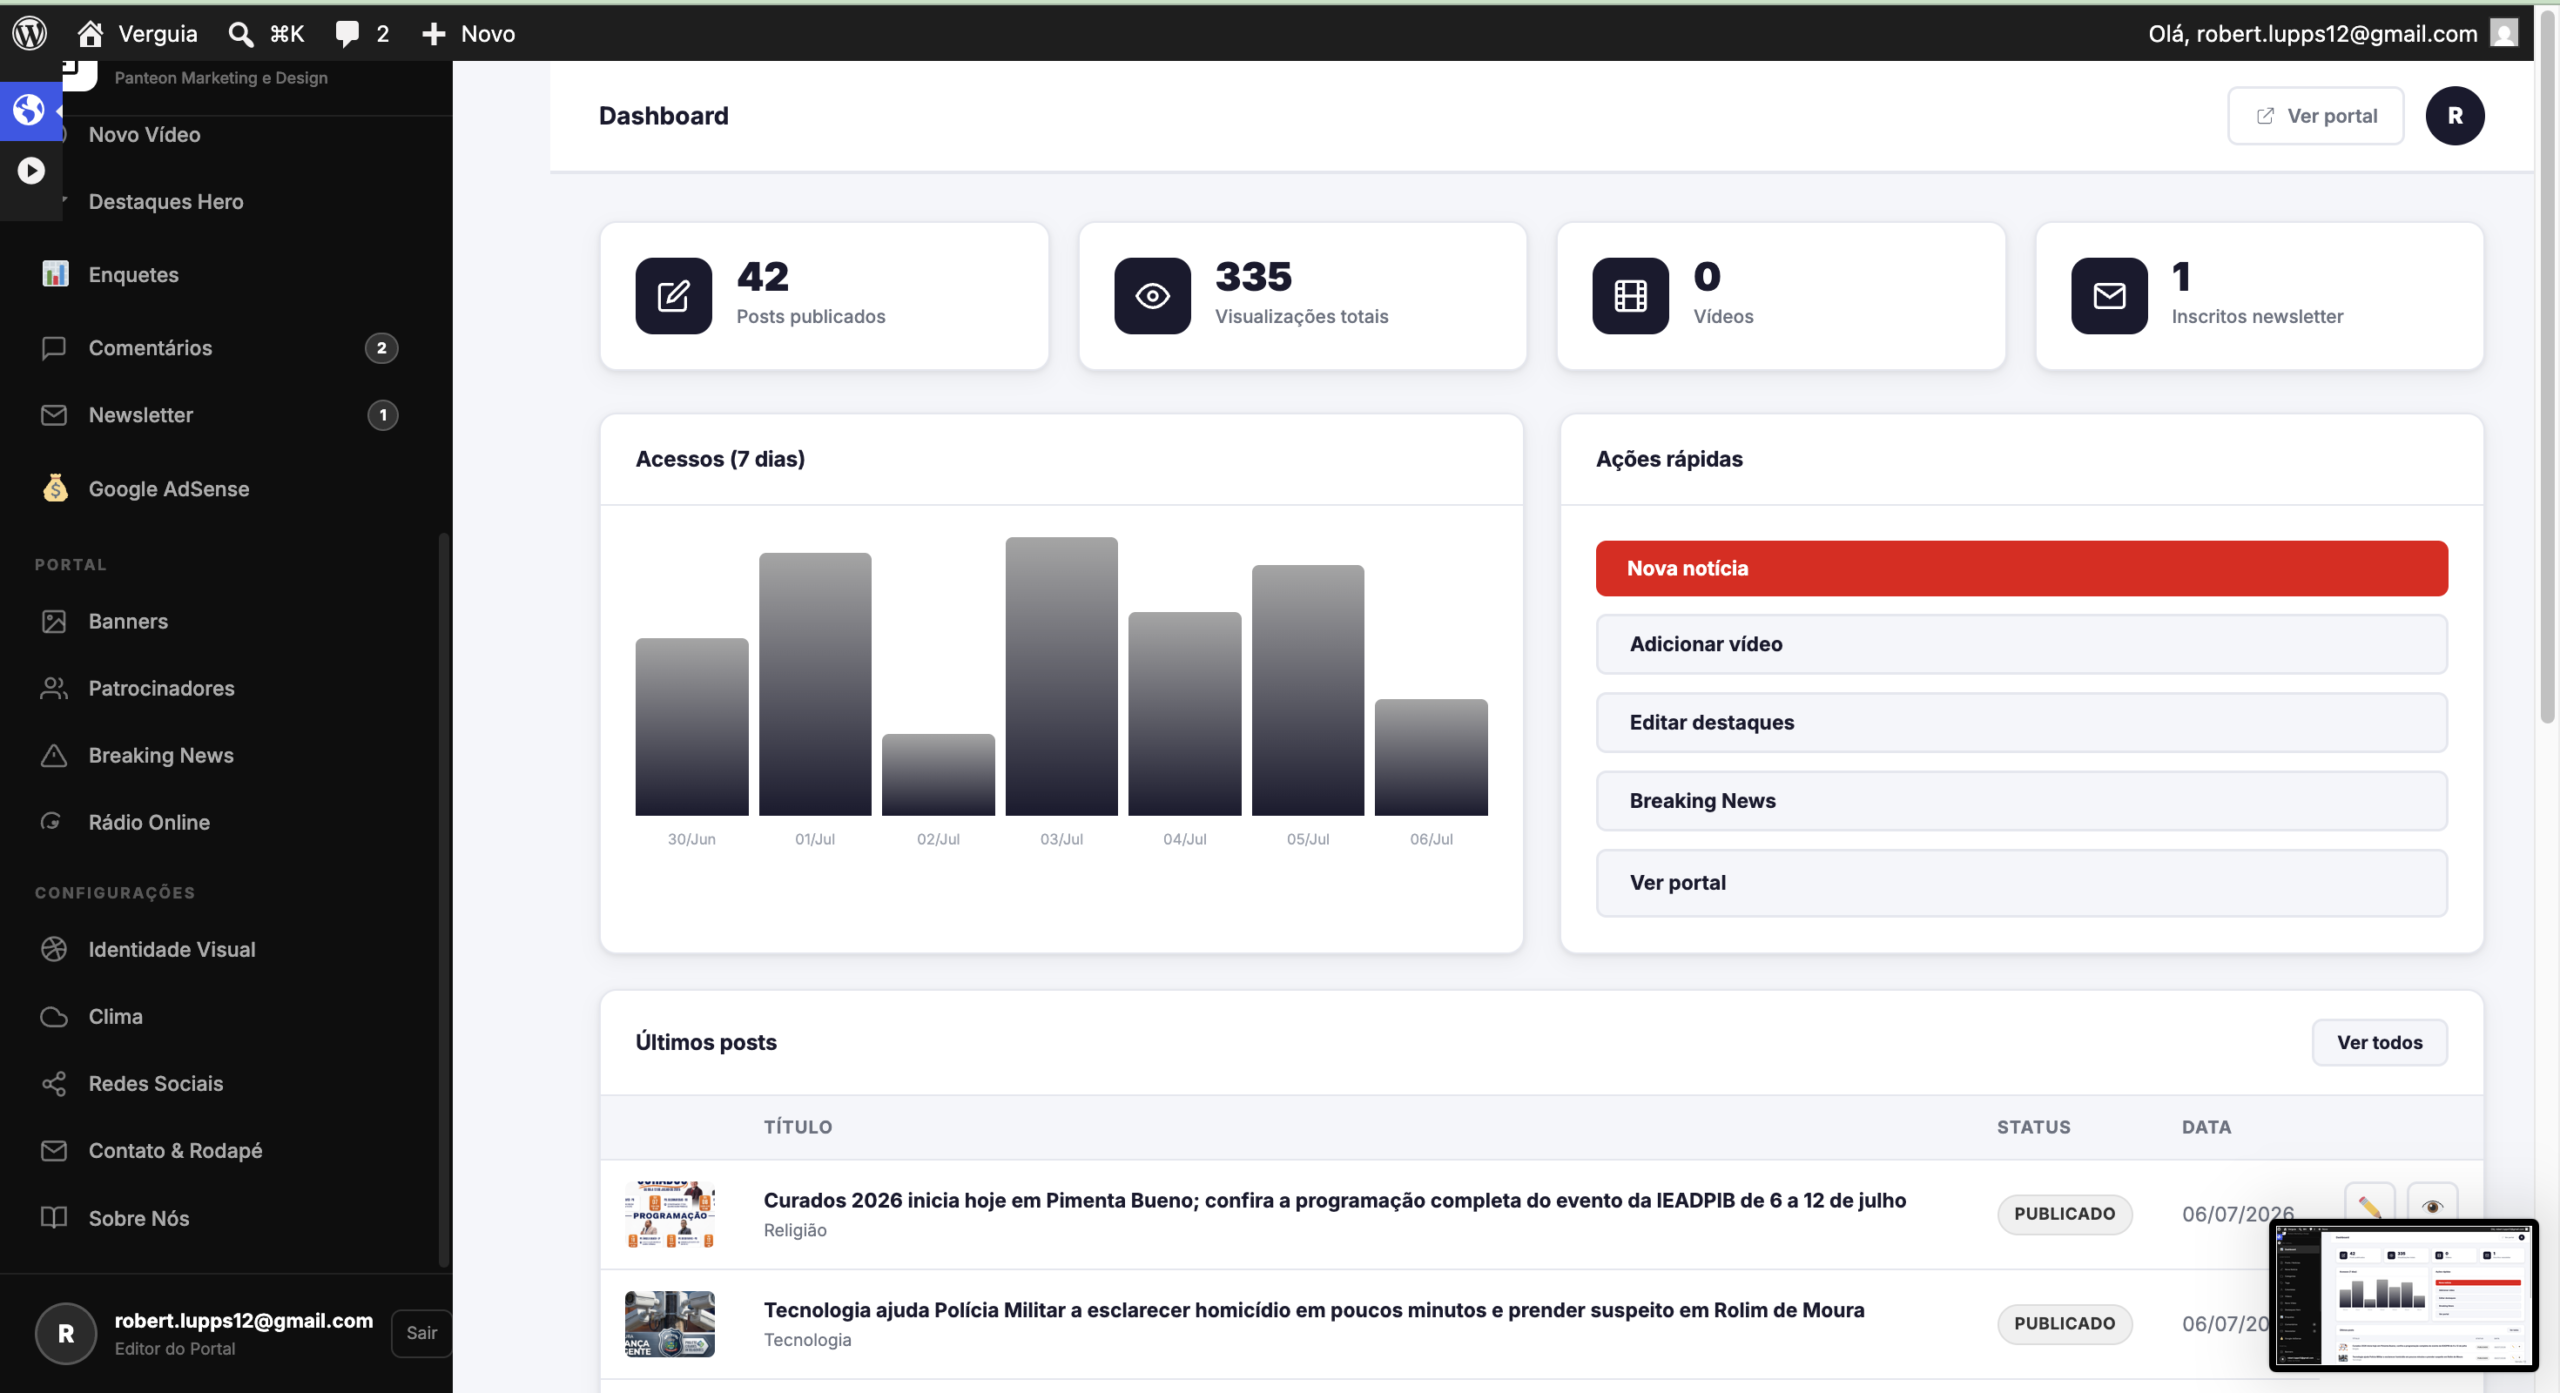Click PUBLICADO status of Curados post

coord(2064,1214)
